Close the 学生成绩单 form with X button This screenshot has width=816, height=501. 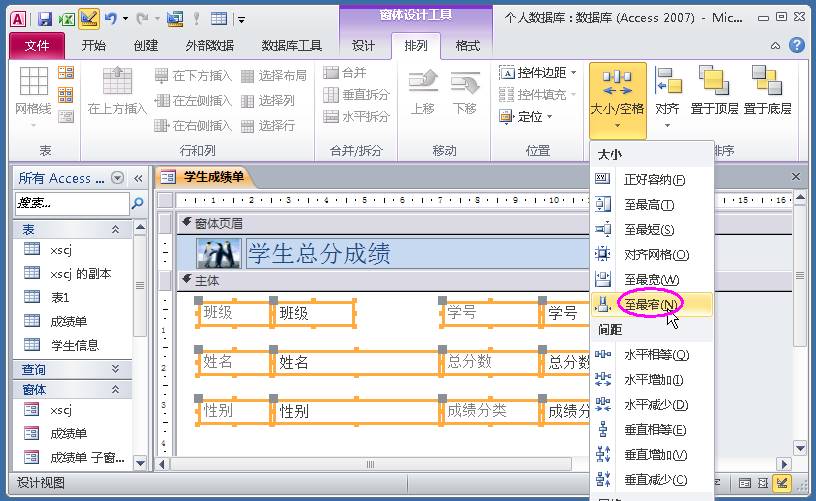pyautogui.click(x=796, y=177)
